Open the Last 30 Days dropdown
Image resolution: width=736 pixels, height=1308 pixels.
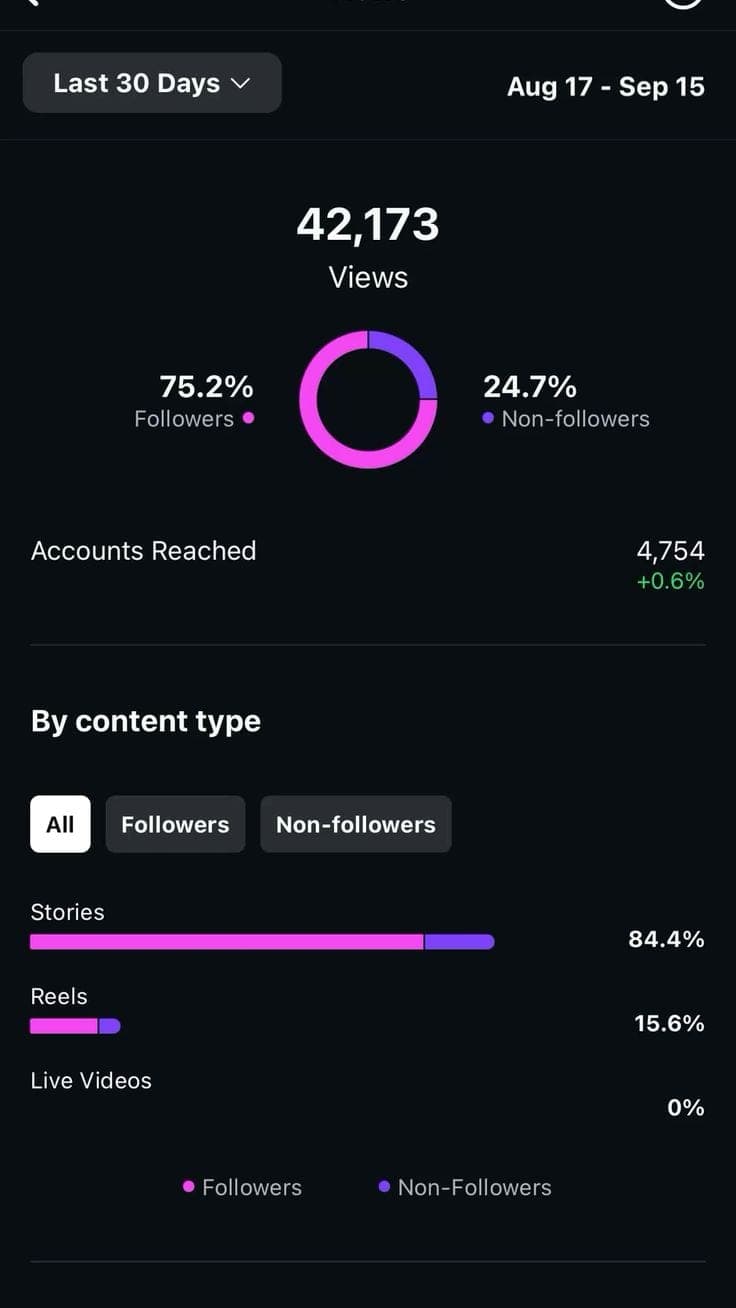pyautogui.click(x=151, y=83)
